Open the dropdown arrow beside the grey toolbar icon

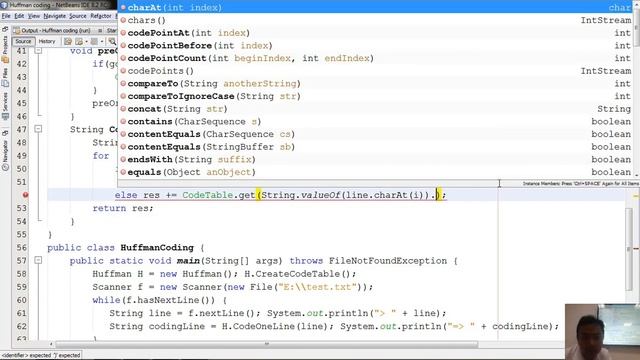[x=102, y=41]
